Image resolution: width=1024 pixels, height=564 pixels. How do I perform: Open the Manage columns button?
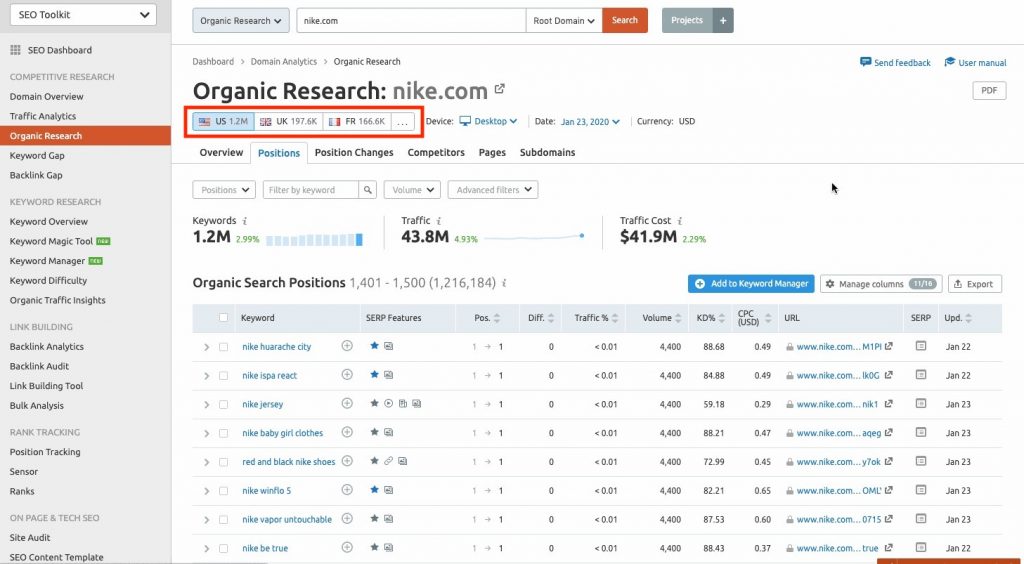coord(881,284)
